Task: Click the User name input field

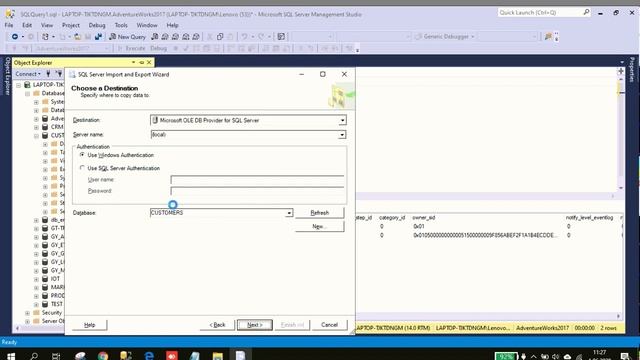Action: click(x=257, y=180)
